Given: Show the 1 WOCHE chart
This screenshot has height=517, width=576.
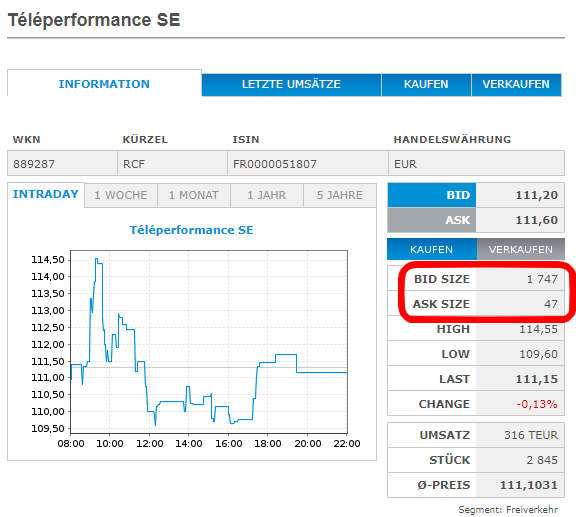Looking at the screenshot, I should [121, 195].
